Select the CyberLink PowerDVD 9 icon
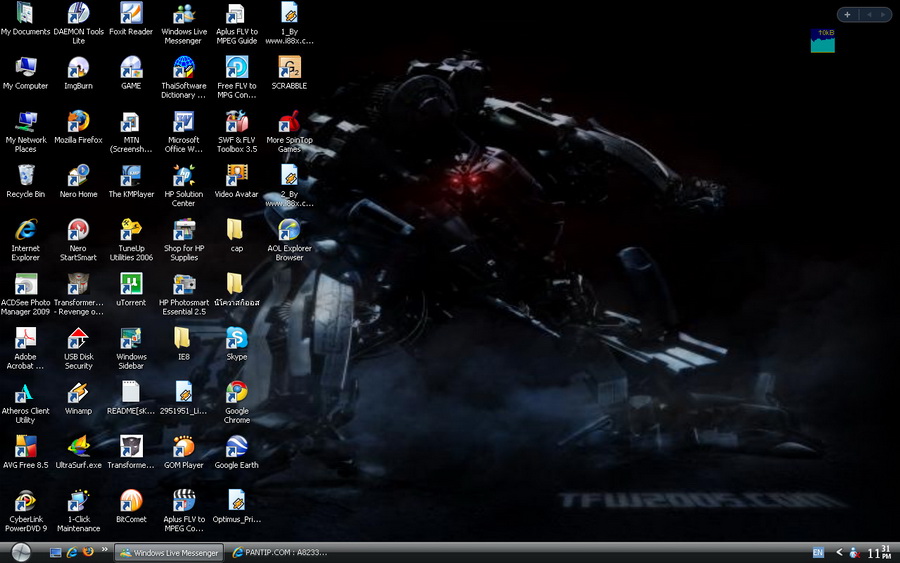 25,500
